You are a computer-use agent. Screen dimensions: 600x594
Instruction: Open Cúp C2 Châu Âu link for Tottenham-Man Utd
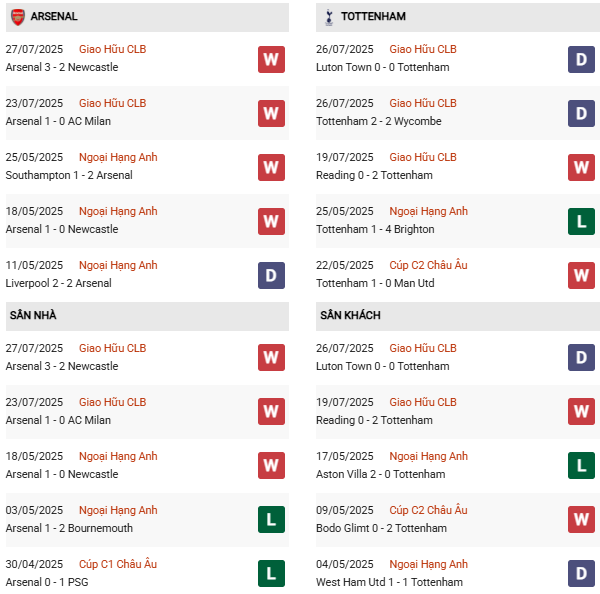[x=428, y=265]
